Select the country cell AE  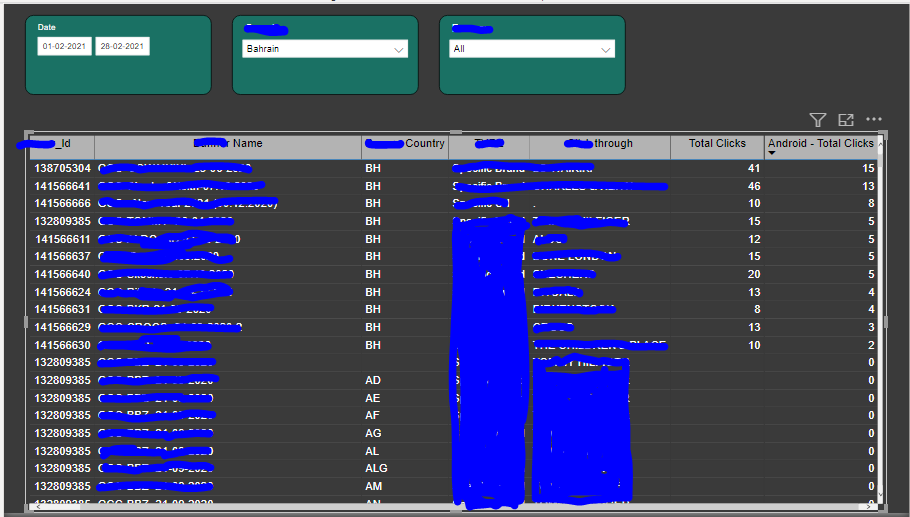click(373, 398)
